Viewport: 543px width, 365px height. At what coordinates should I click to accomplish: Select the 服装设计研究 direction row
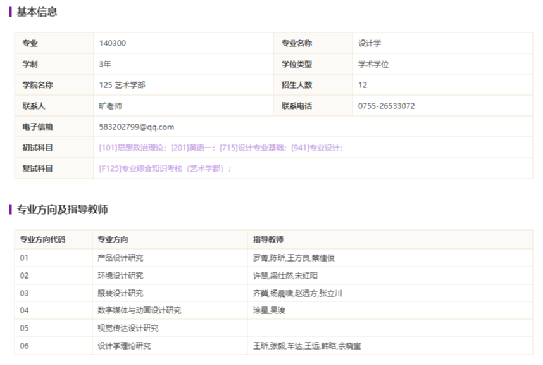[x=274, y=293]
